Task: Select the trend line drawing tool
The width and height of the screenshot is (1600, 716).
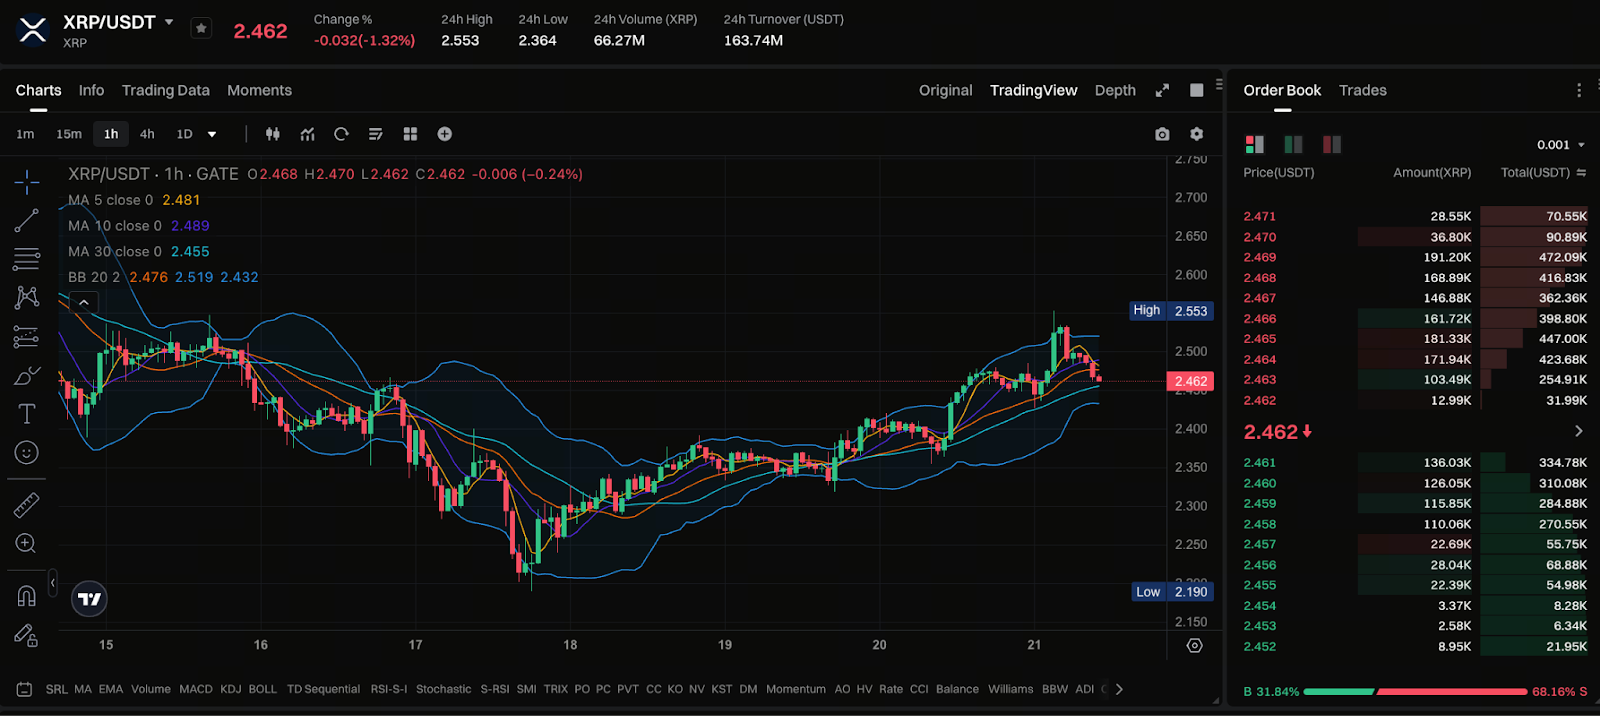Action: pos(26,220)
